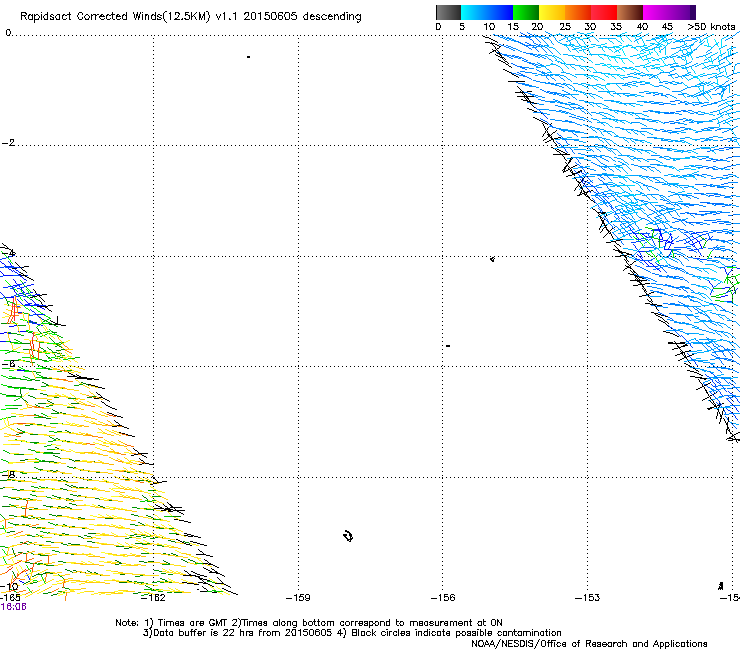Viewport: 740px width, 650px height.
Task: Click the gray 0-5 knots legend segment
Action: coord(448,12)
